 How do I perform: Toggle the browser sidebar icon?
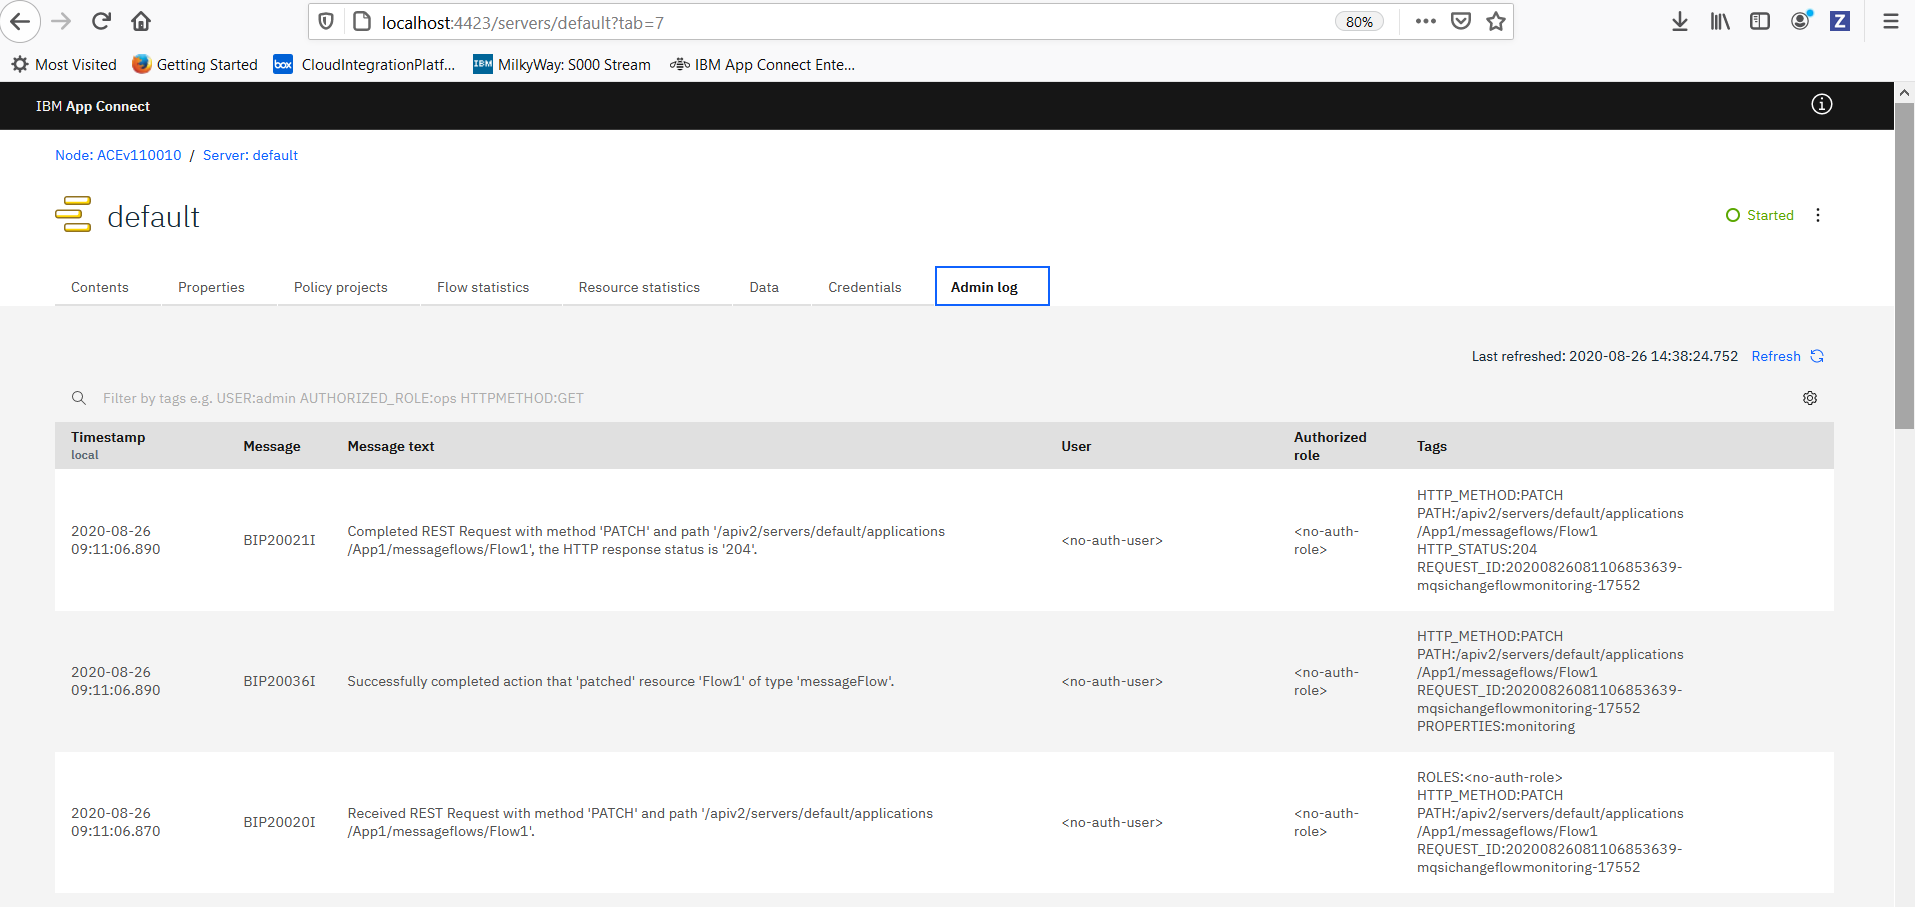pos(1760,21)
